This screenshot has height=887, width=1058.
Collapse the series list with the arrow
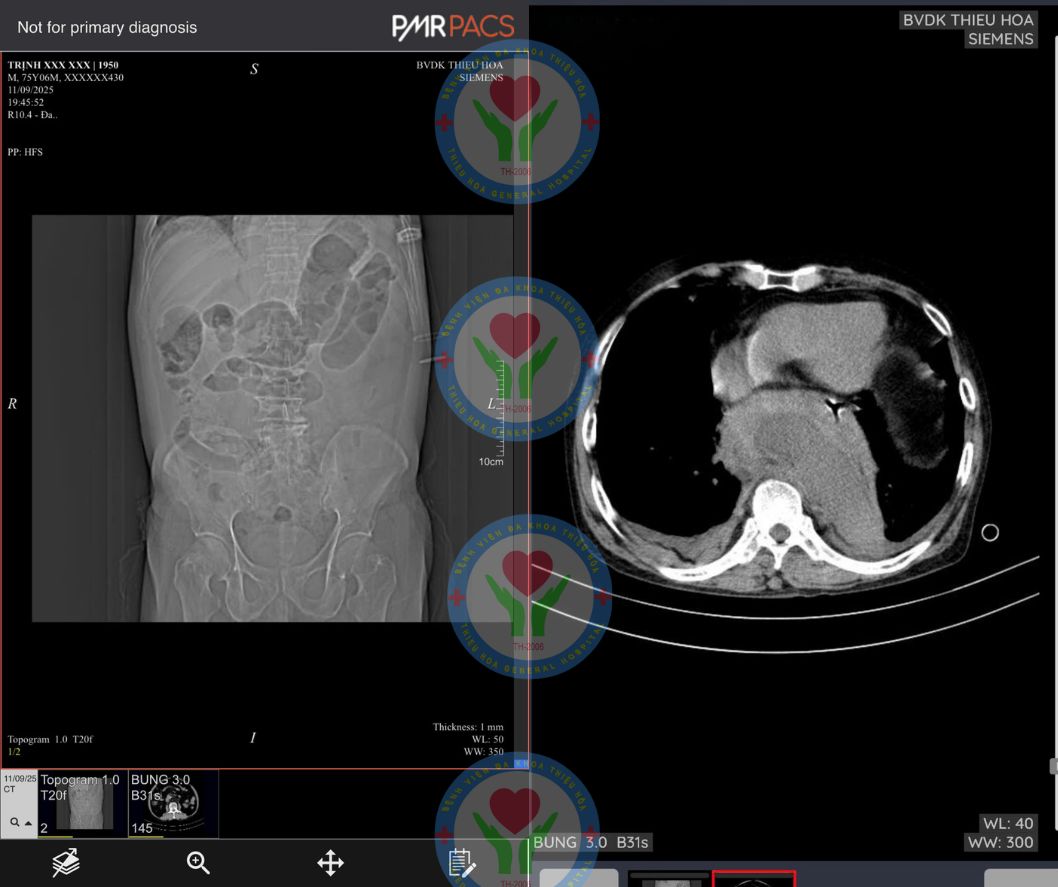pos(28,823)
